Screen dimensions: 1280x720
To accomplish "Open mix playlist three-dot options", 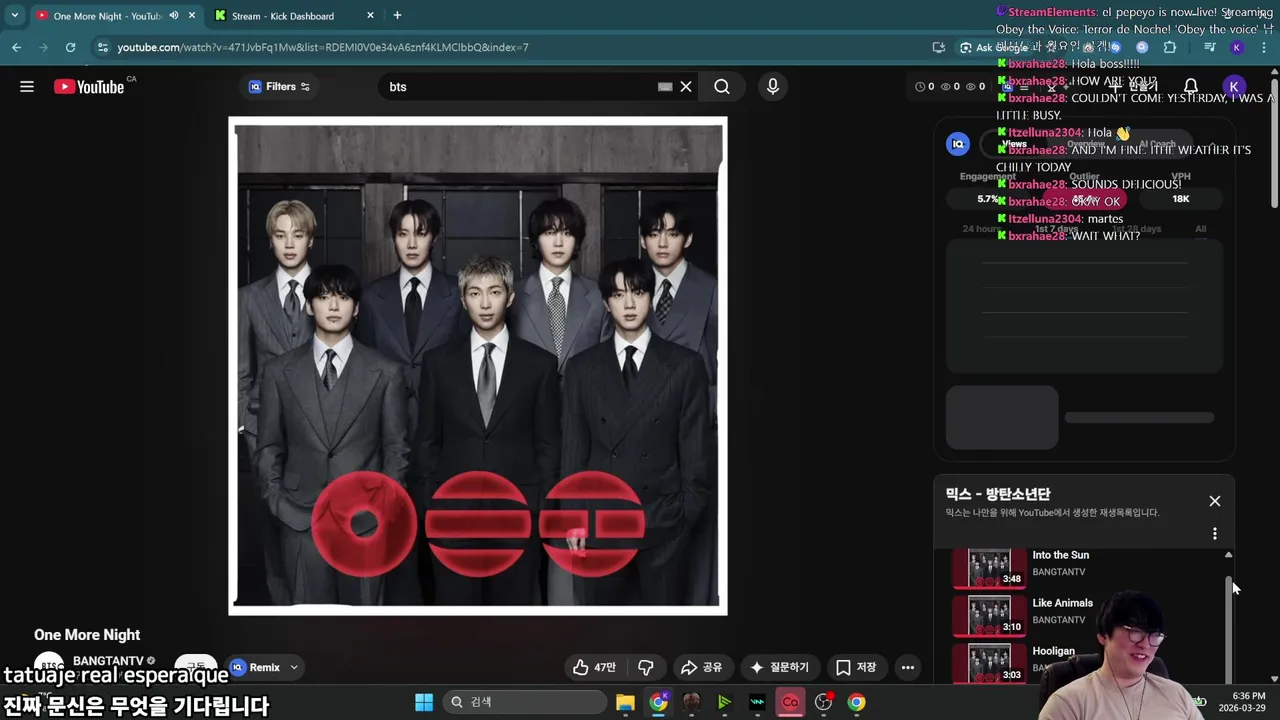I will tap(1215, 534).
